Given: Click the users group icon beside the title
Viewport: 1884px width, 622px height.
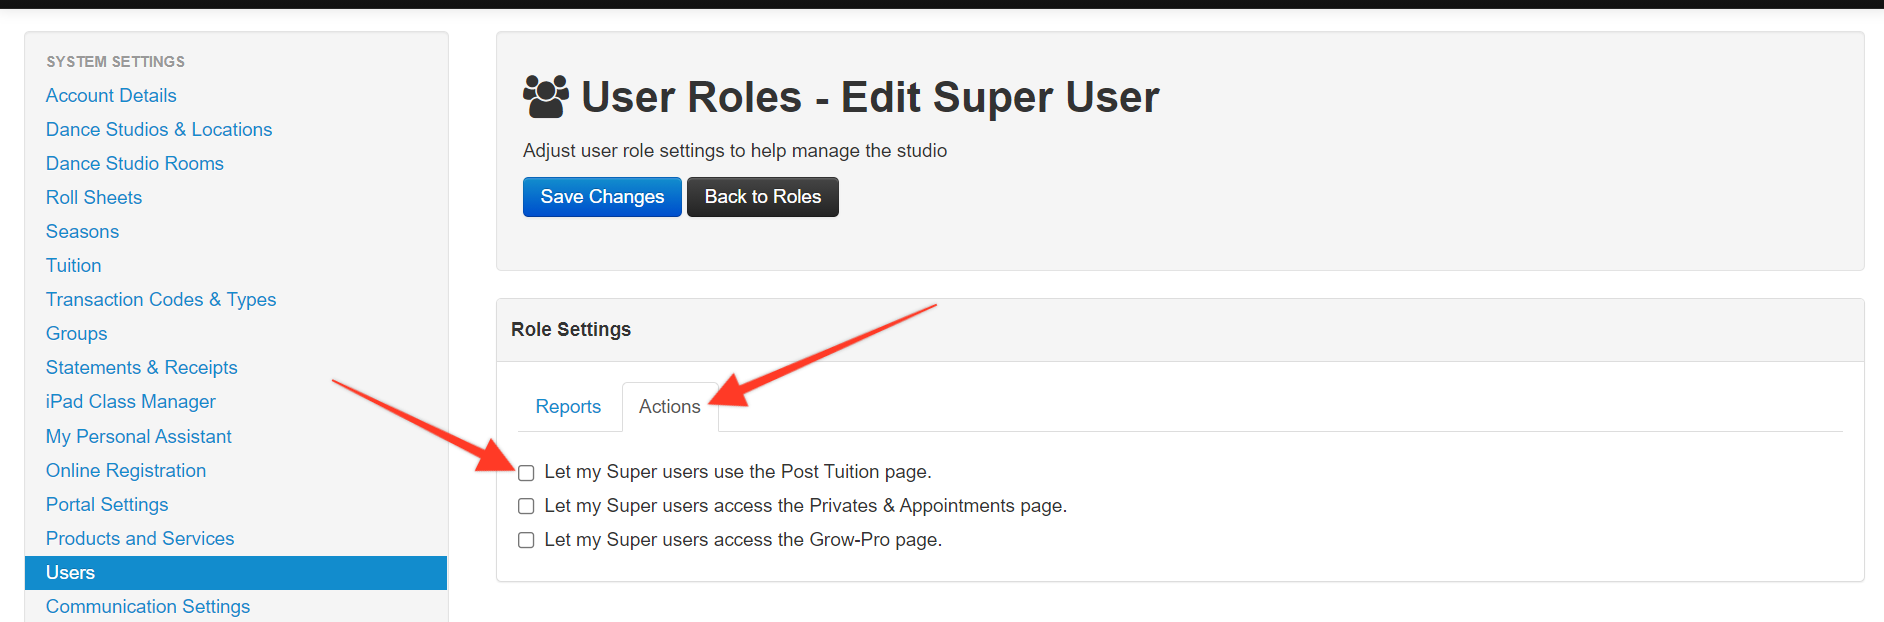Looking at the screenshot, I should 546,97.
